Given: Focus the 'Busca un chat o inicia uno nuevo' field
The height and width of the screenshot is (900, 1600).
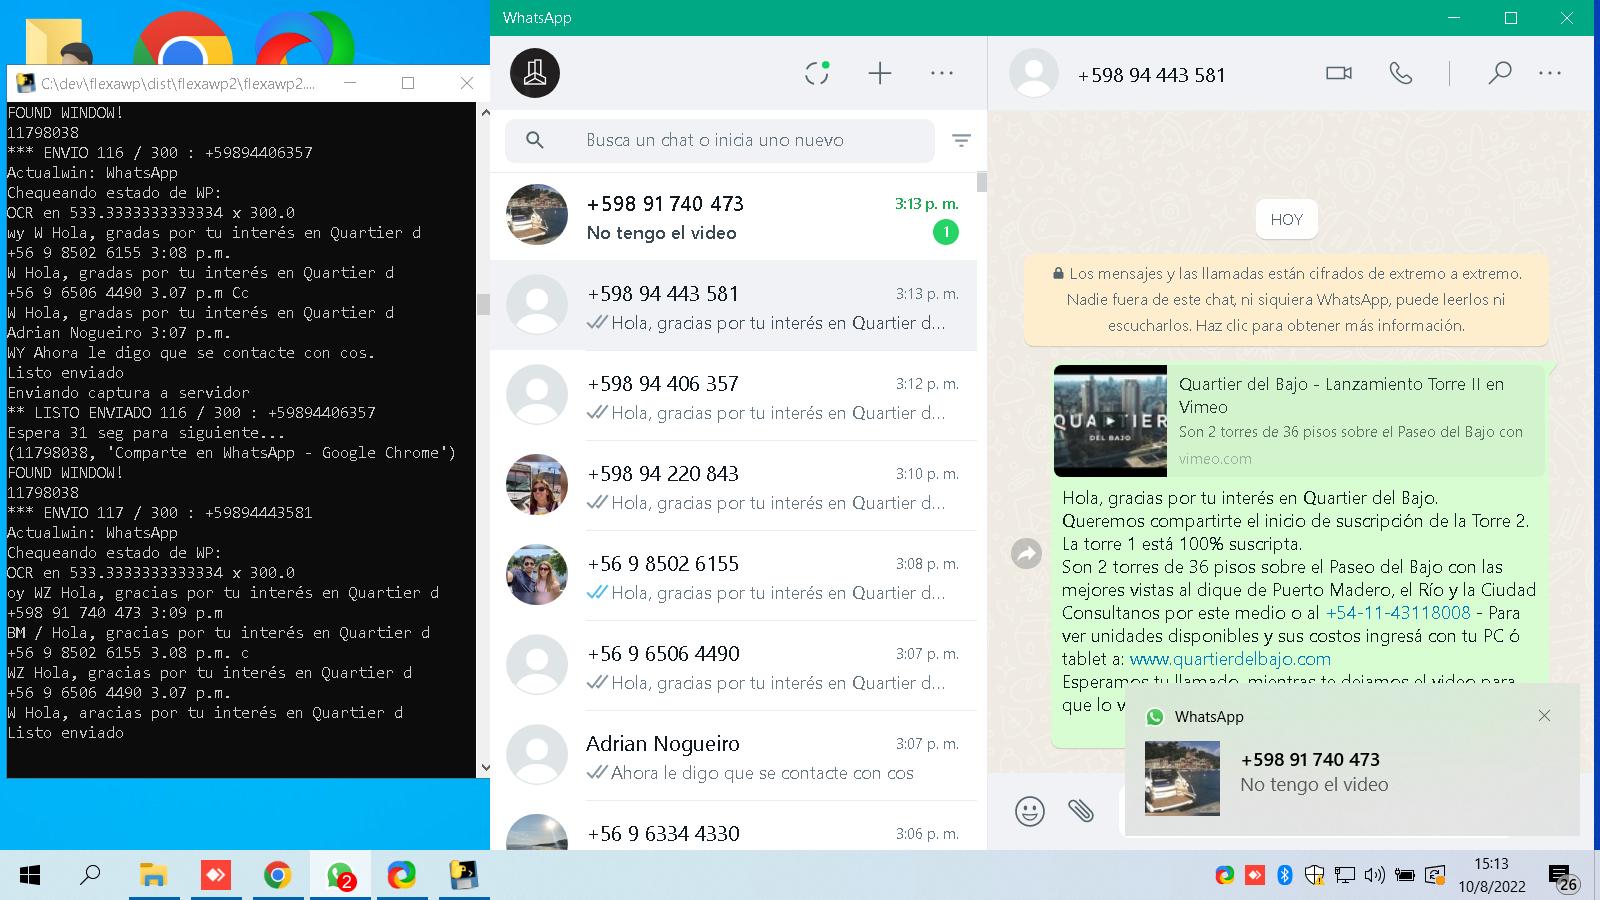Looking at the screenshot, I should (720, 140).
